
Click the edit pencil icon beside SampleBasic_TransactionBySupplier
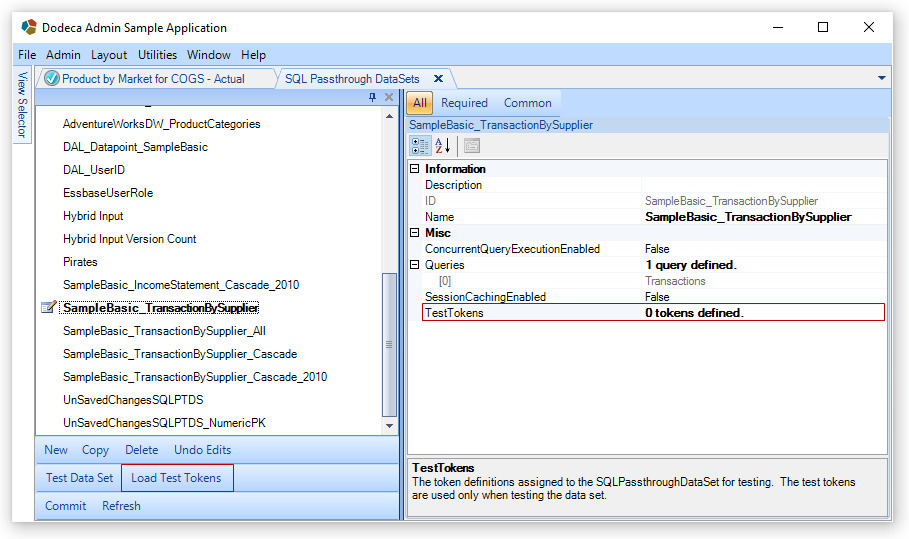(49, 307)
